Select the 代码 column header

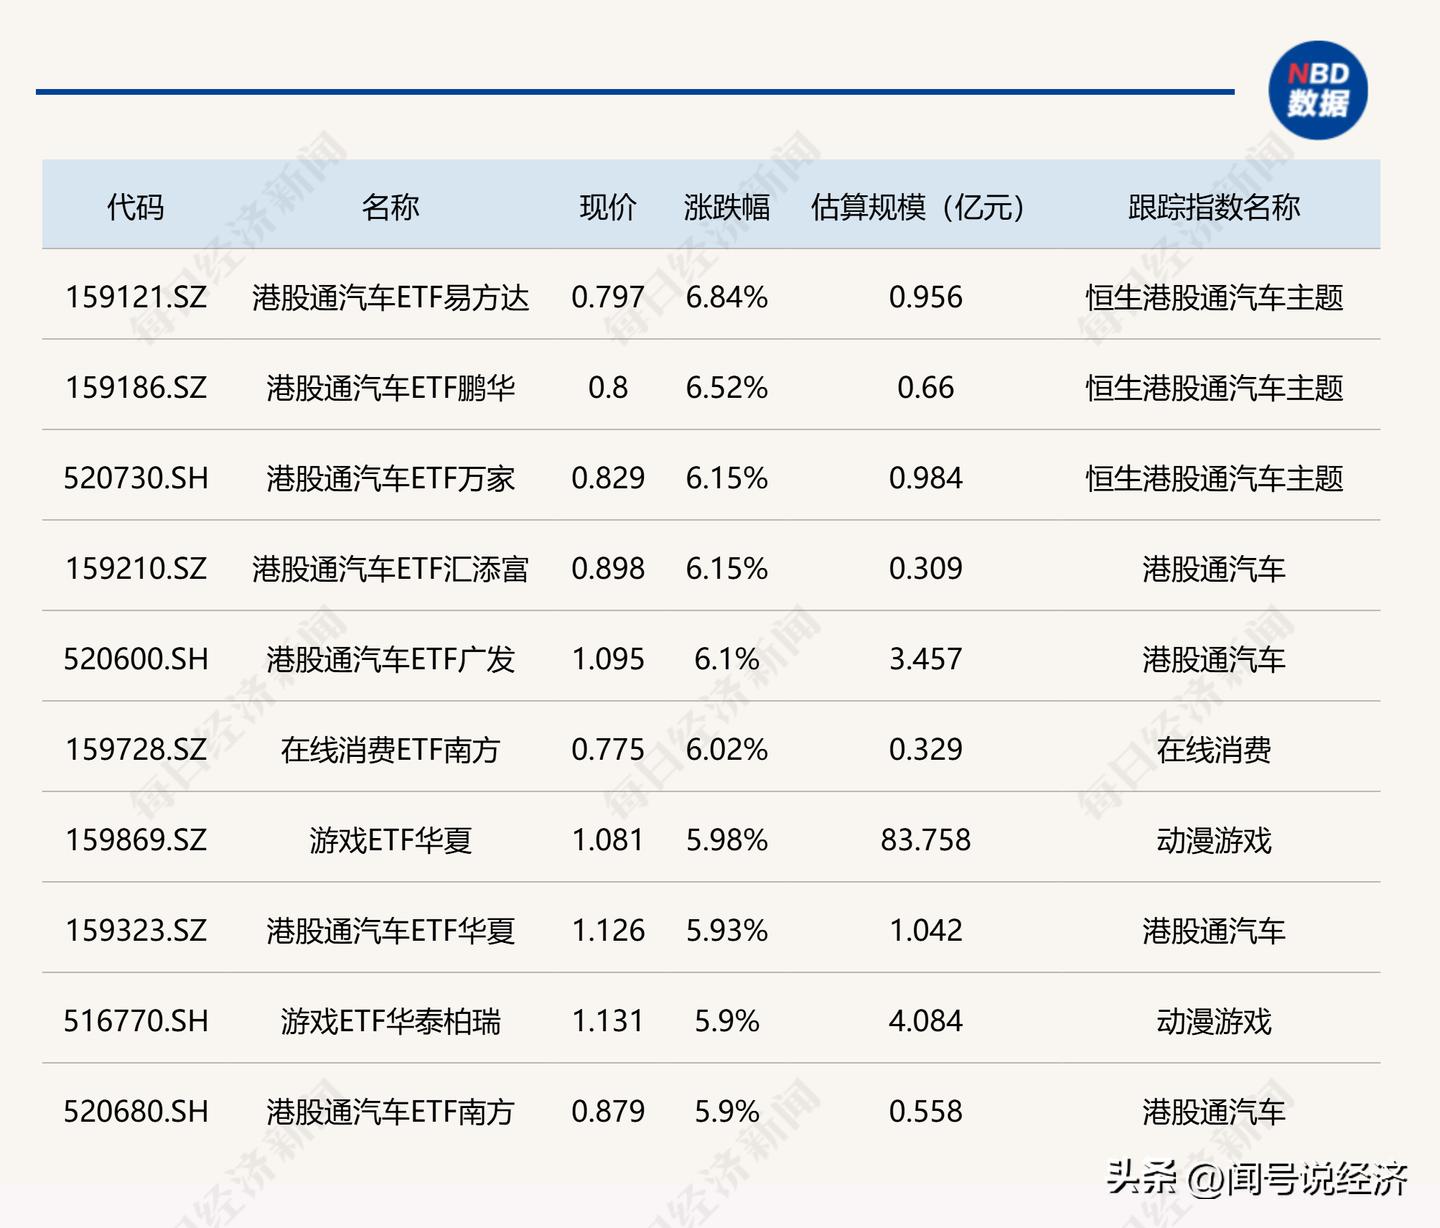pos(136,207)
